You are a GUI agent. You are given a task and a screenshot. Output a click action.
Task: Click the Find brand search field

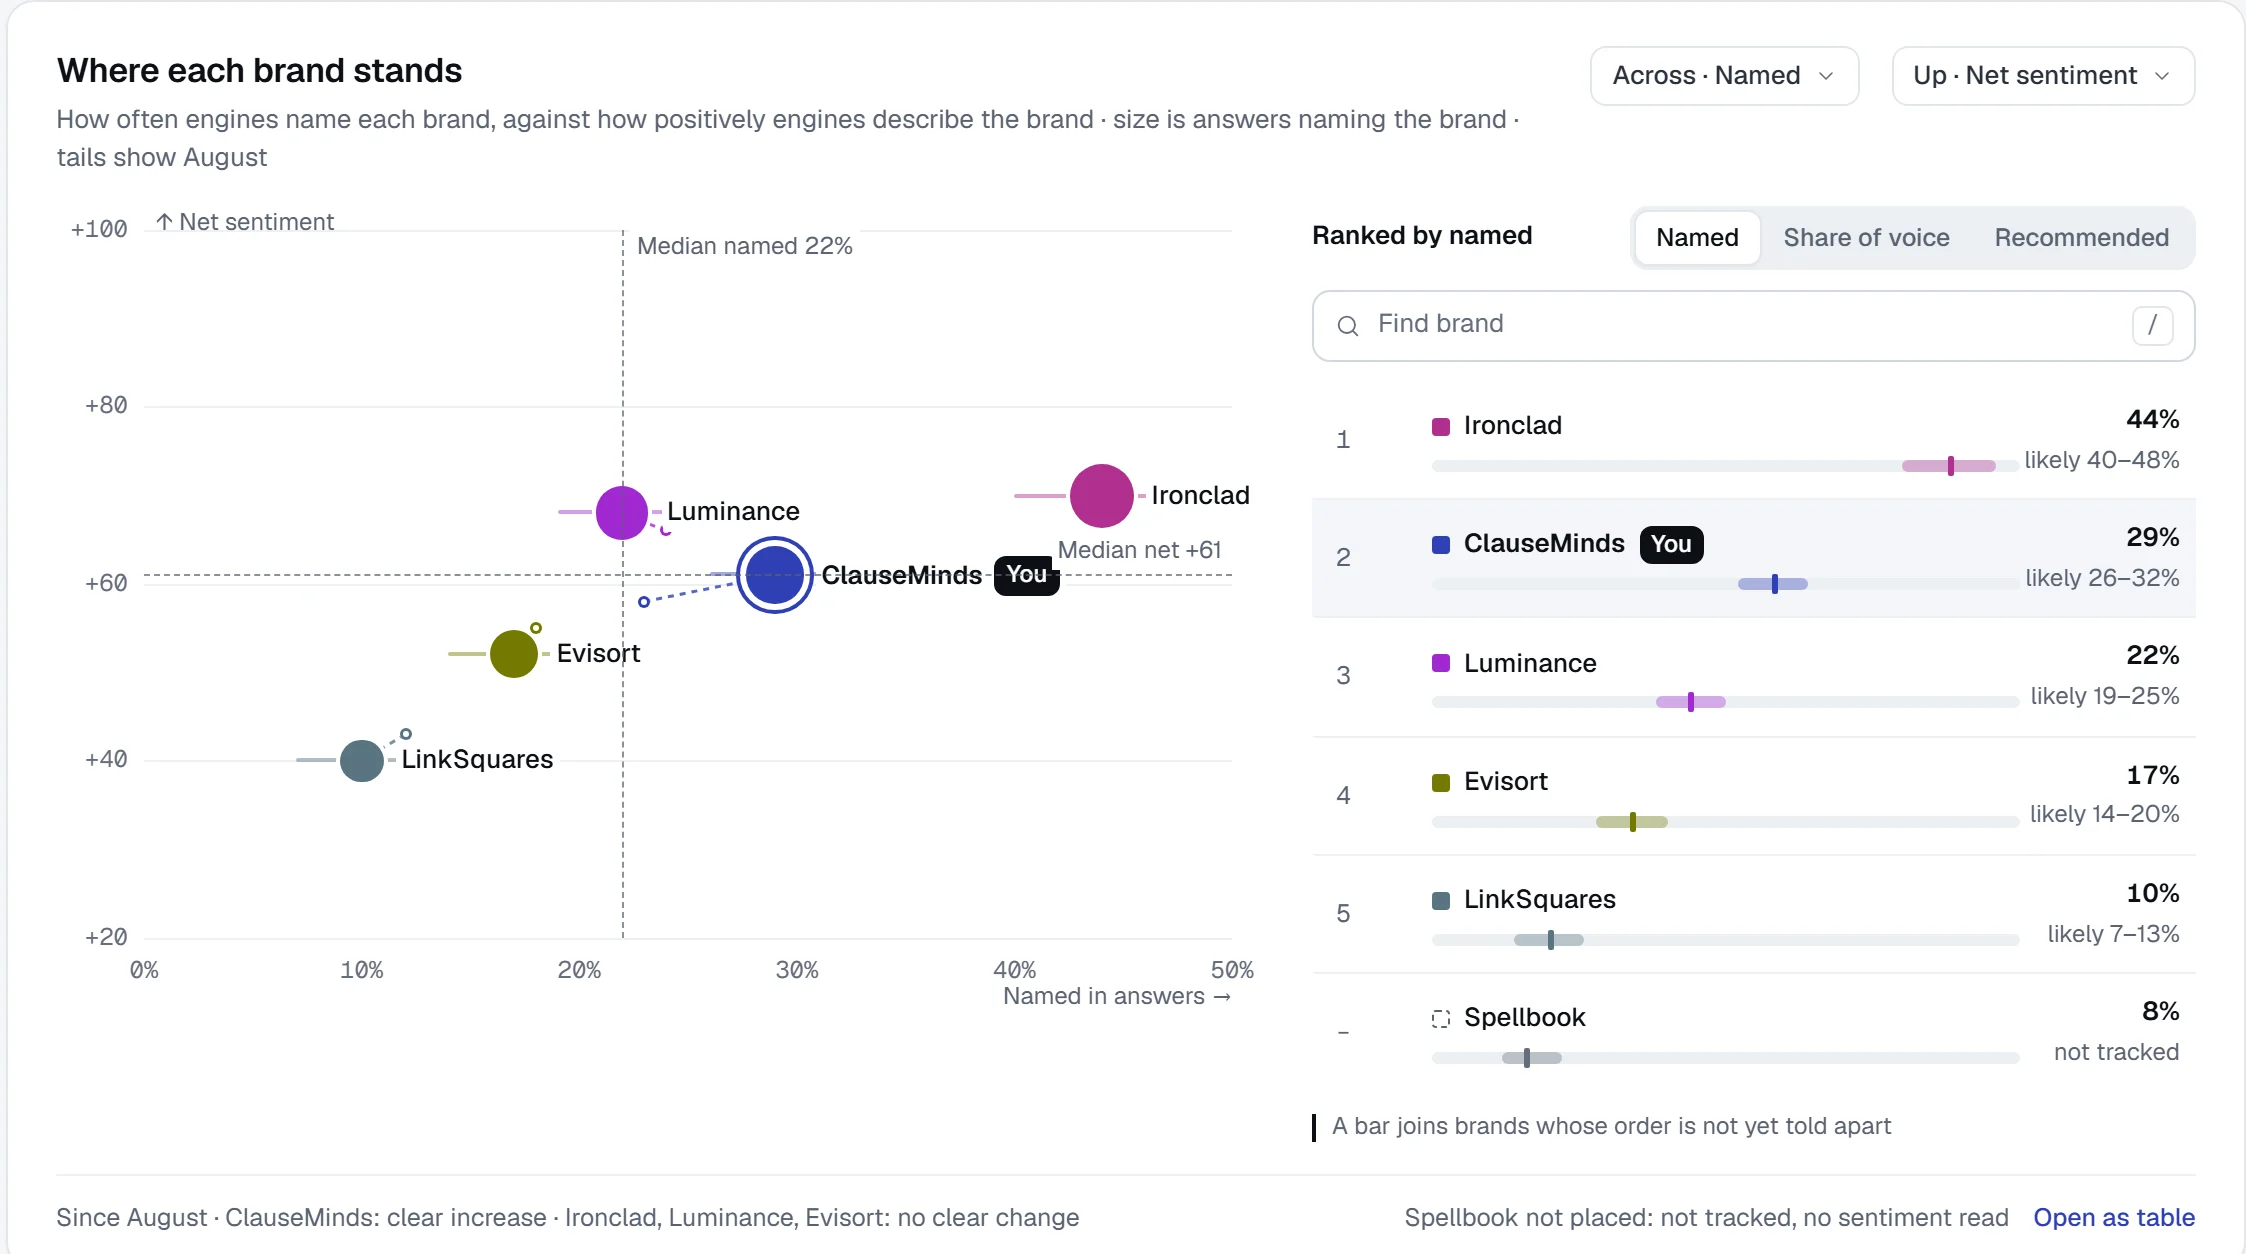[1753, 326]
